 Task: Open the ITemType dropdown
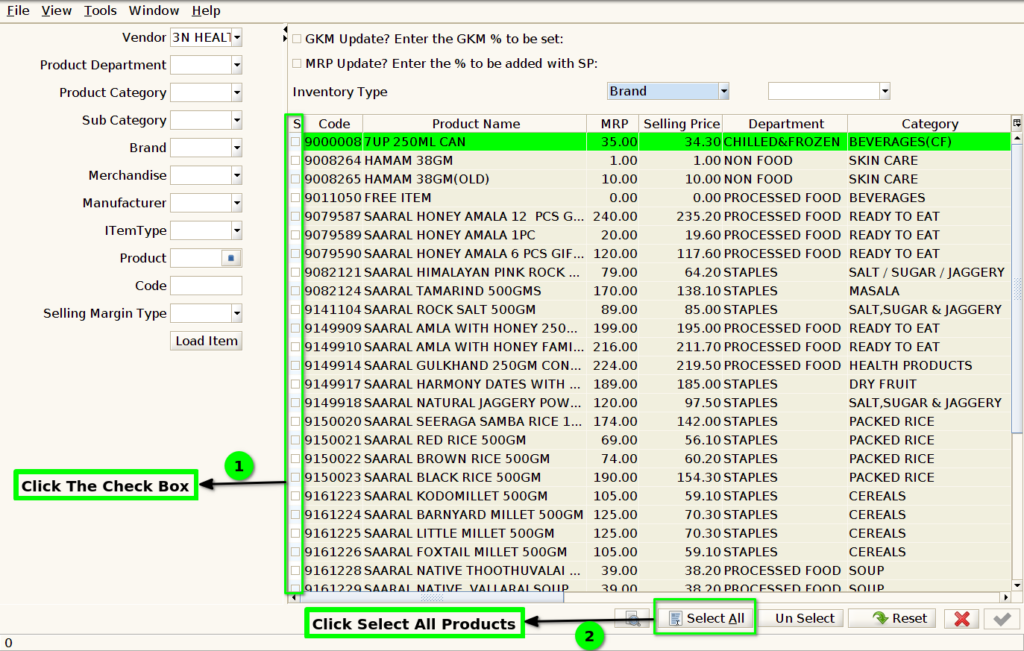coord(236,230)
